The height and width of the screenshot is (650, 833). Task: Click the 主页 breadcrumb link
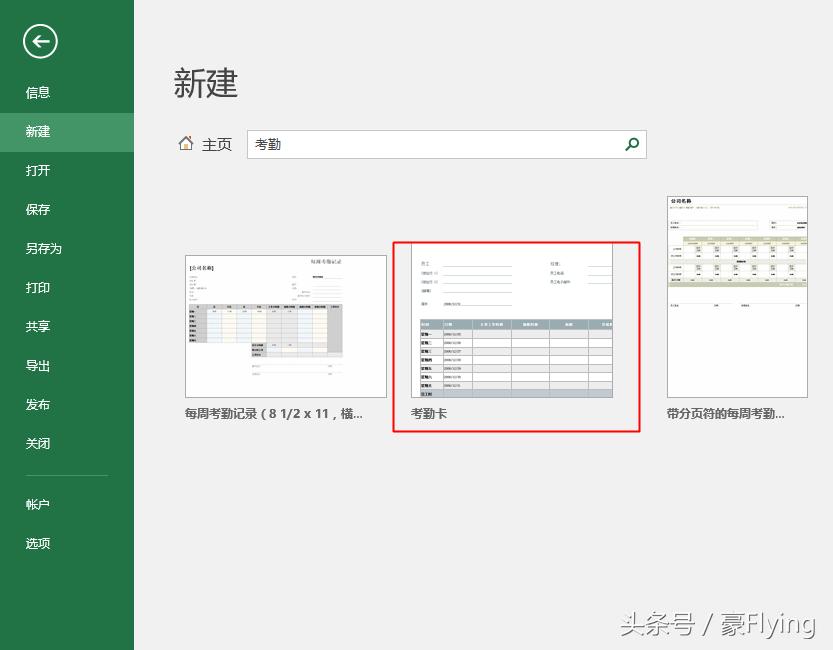[217, 143]
